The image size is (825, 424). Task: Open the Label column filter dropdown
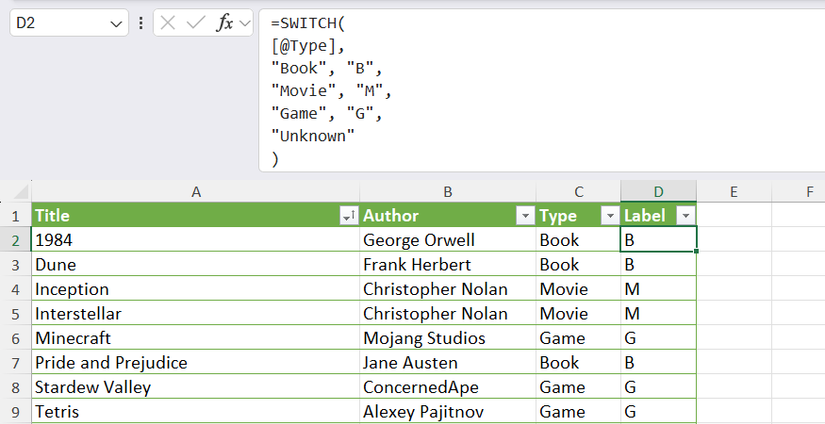(686, 216)
